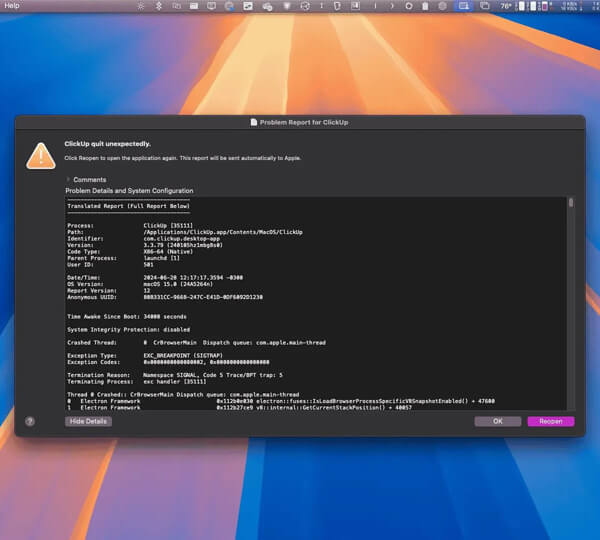Click the 'ClickUp quit unexpectedly.' heading
The image size is (600, 540).
(x=108, y=144)
